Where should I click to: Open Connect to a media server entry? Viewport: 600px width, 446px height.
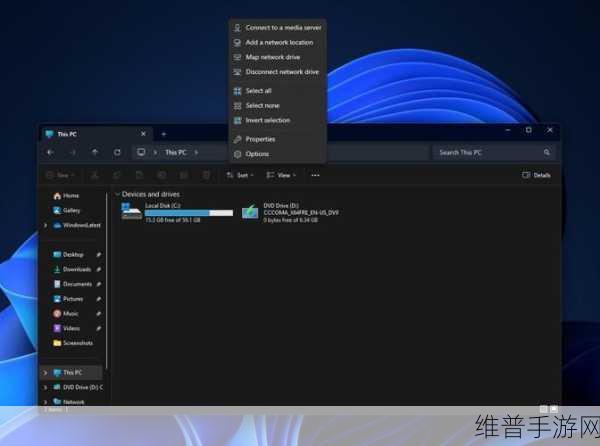pyautogui.click(x=277, y=28)
